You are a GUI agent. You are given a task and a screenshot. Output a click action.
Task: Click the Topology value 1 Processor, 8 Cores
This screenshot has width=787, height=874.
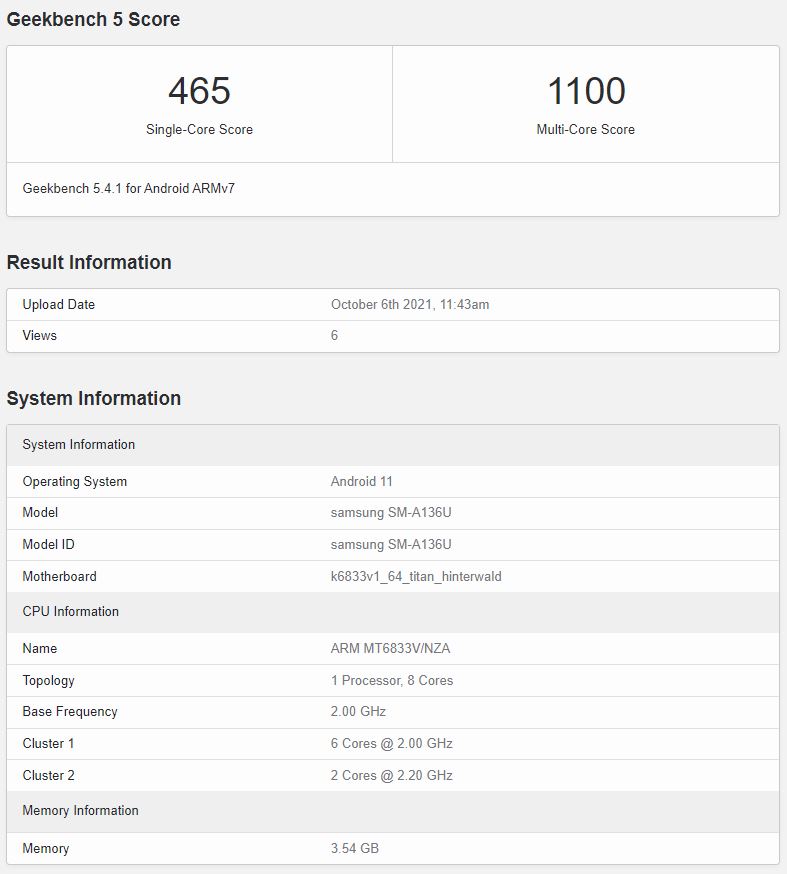(x=392, y=680)
